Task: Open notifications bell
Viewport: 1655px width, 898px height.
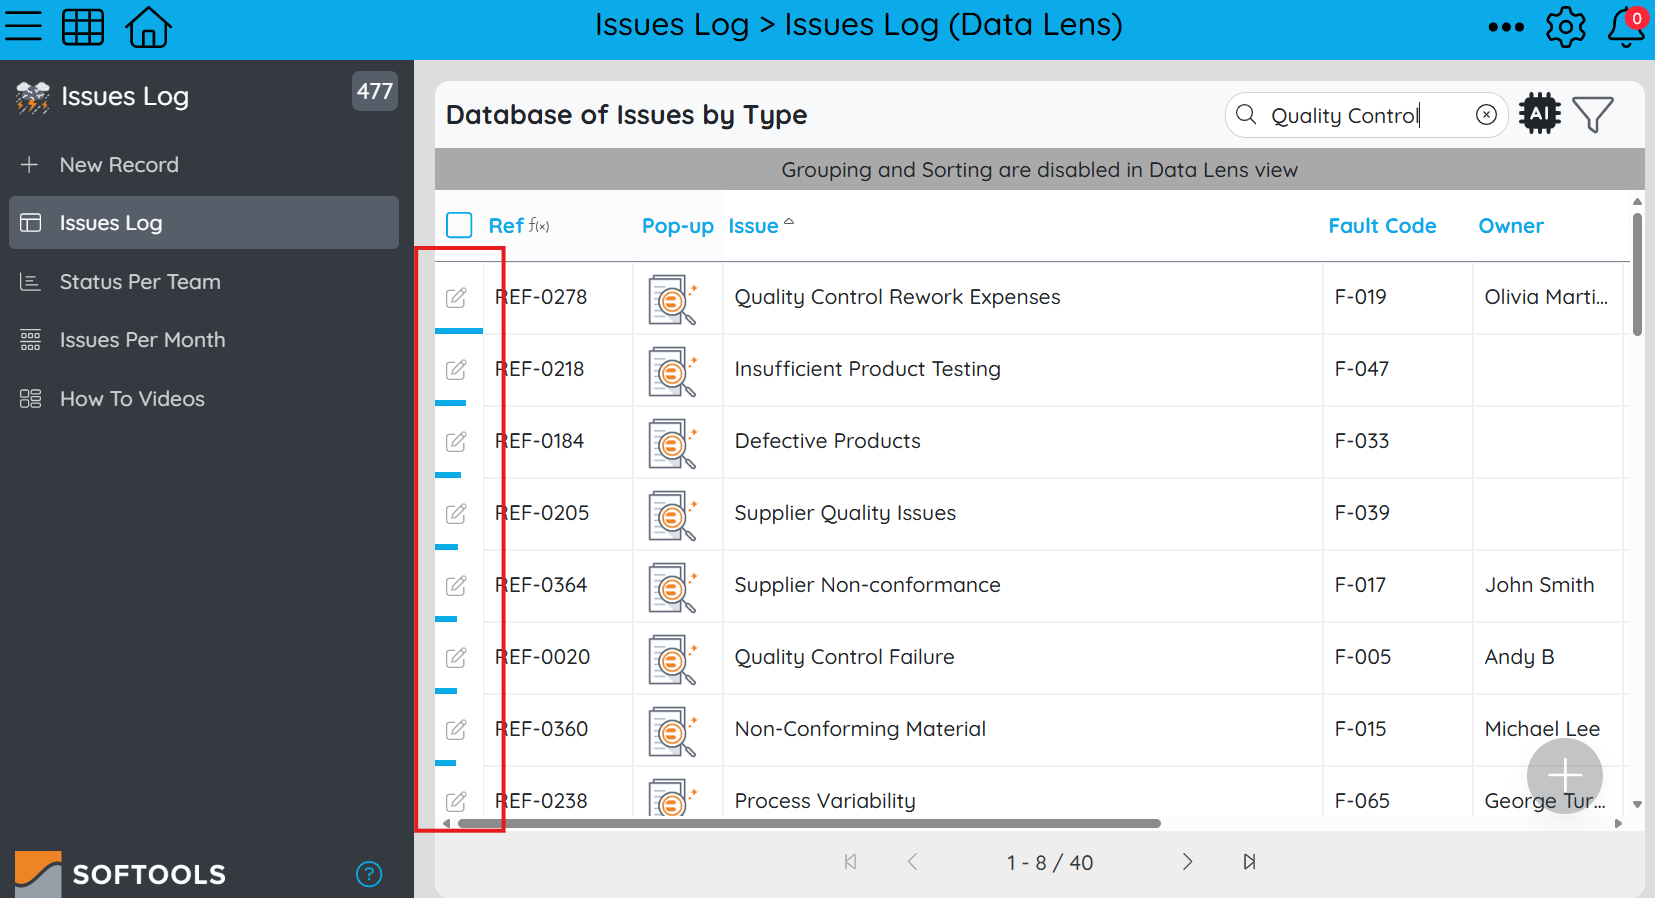Action: click(1626, 27)
